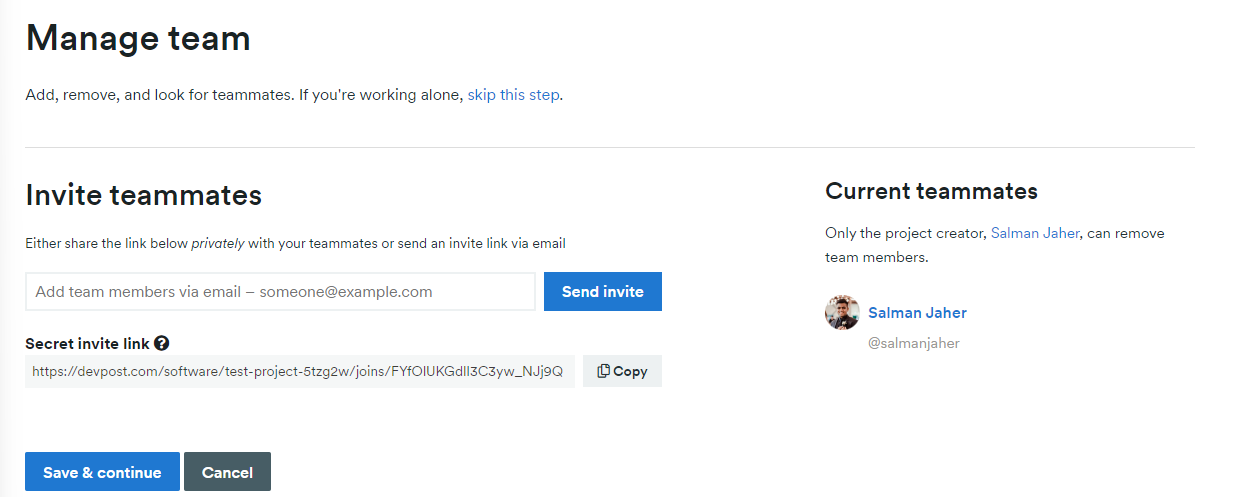Click the Invite teammates heading
1237x497 pixels.
tap(143, 194)
